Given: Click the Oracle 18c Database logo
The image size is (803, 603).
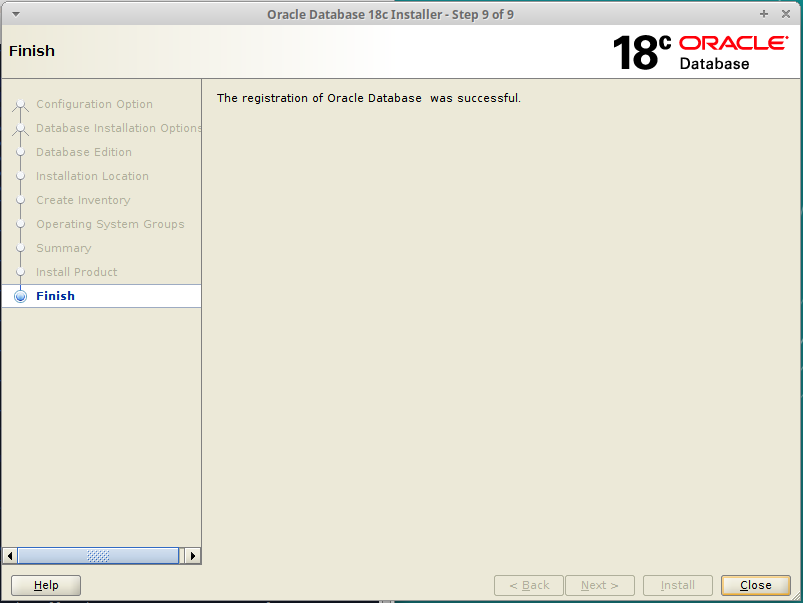Looking at the screenshot, I should [700, 52].
